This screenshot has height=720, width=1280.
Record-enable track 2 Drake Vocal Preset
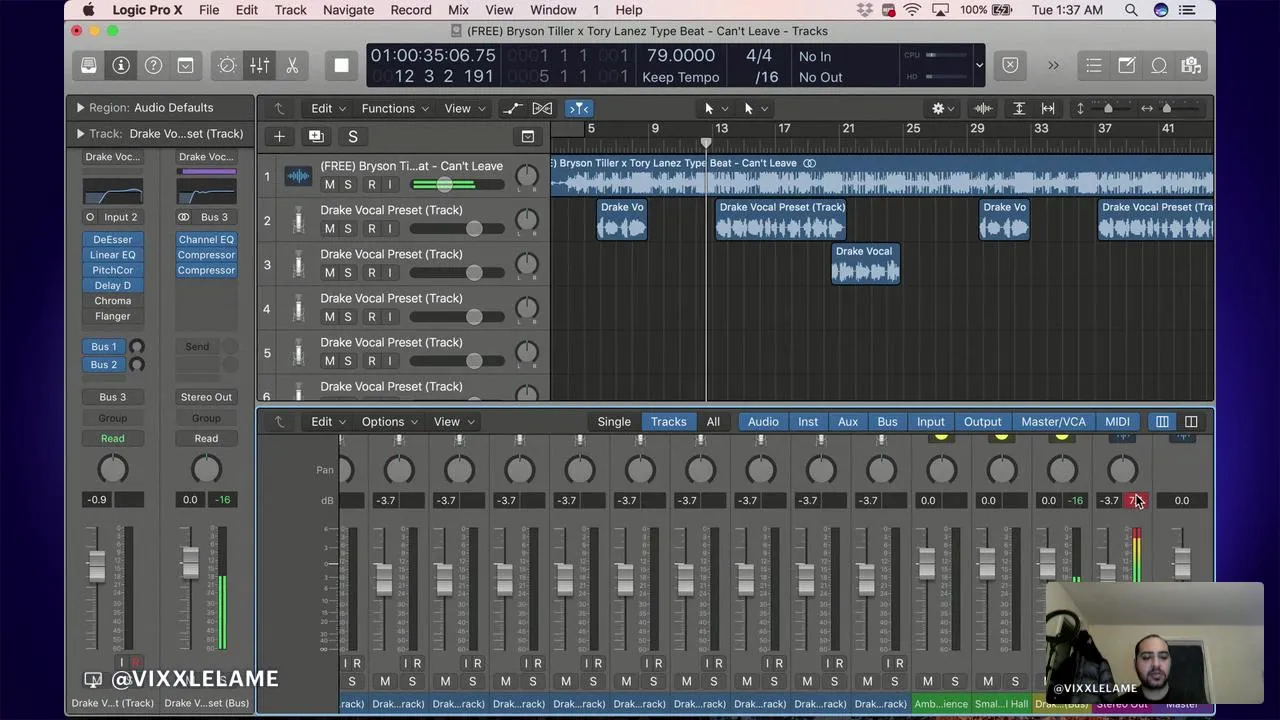click(x=371, y=228)
